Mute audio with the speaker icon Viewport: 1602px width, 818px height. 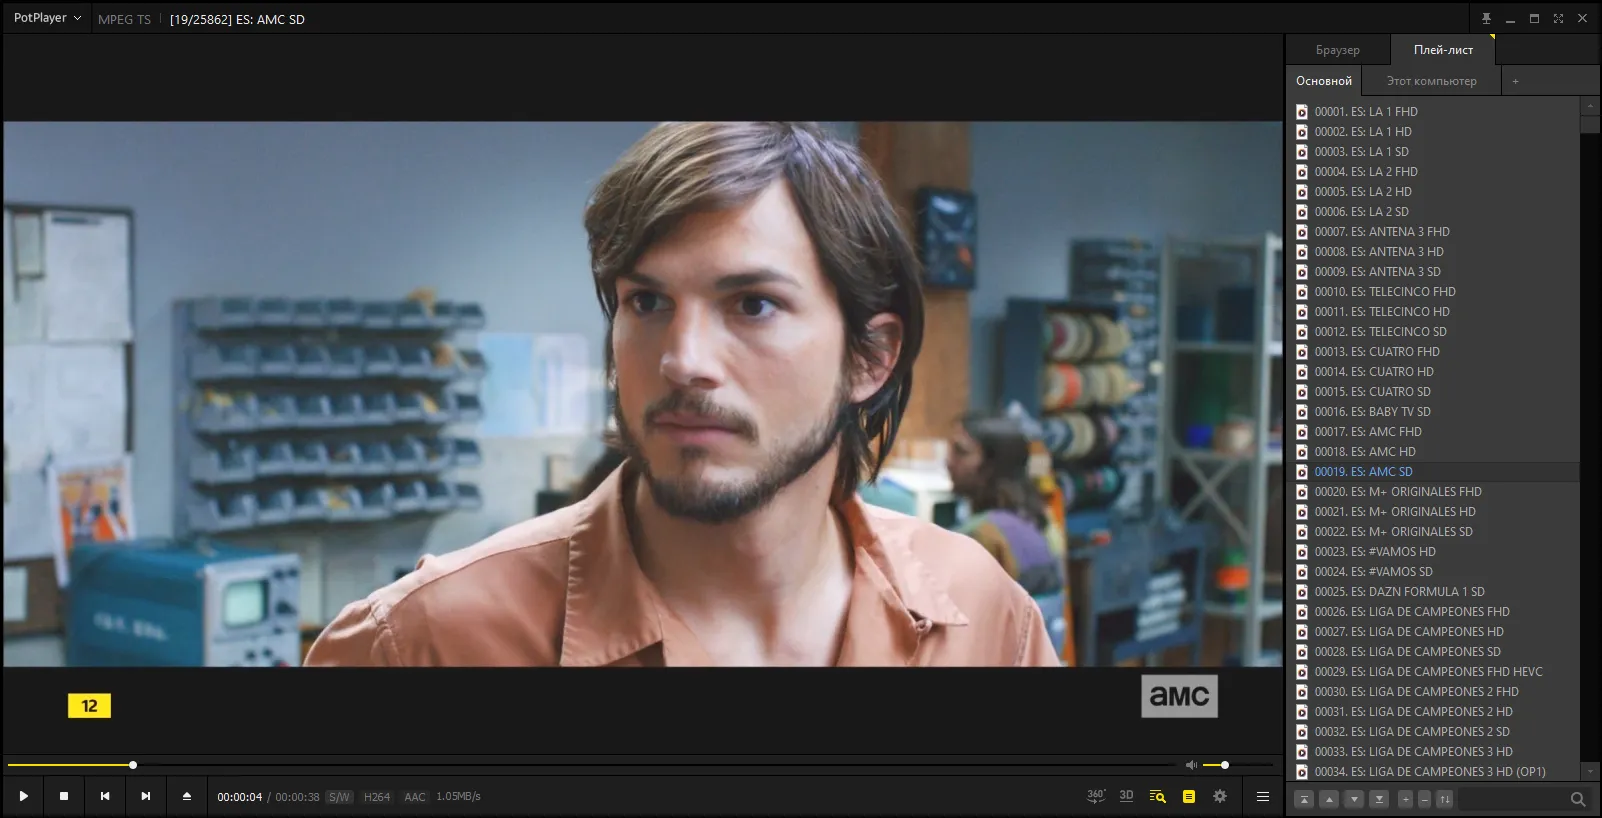1191,765
